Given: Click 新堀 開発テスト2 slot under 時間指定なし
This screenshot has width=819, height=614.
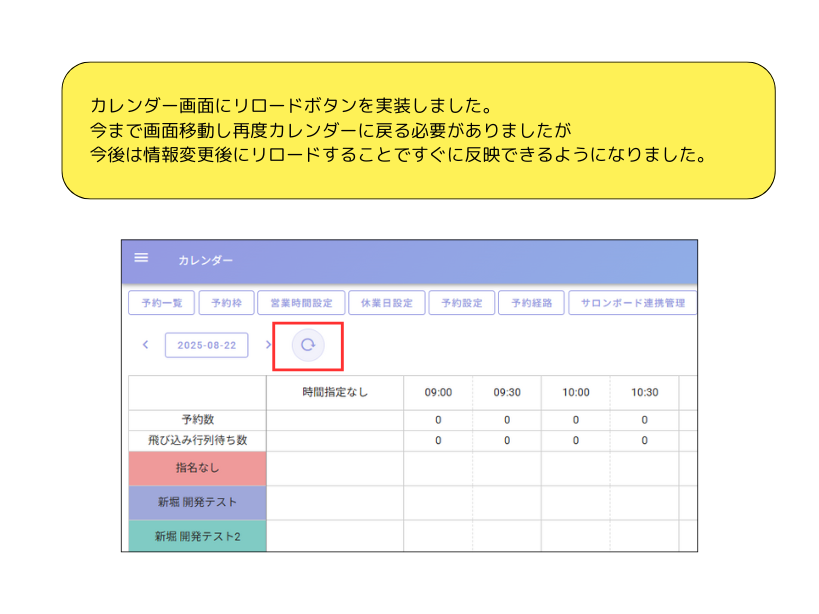Looking at the screenshot, I should [x=335, y=536].
